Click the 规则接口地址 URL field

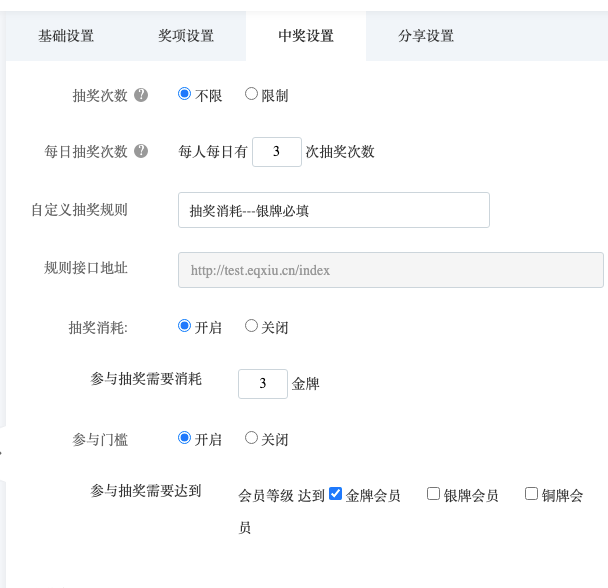(x=391, y=270)
